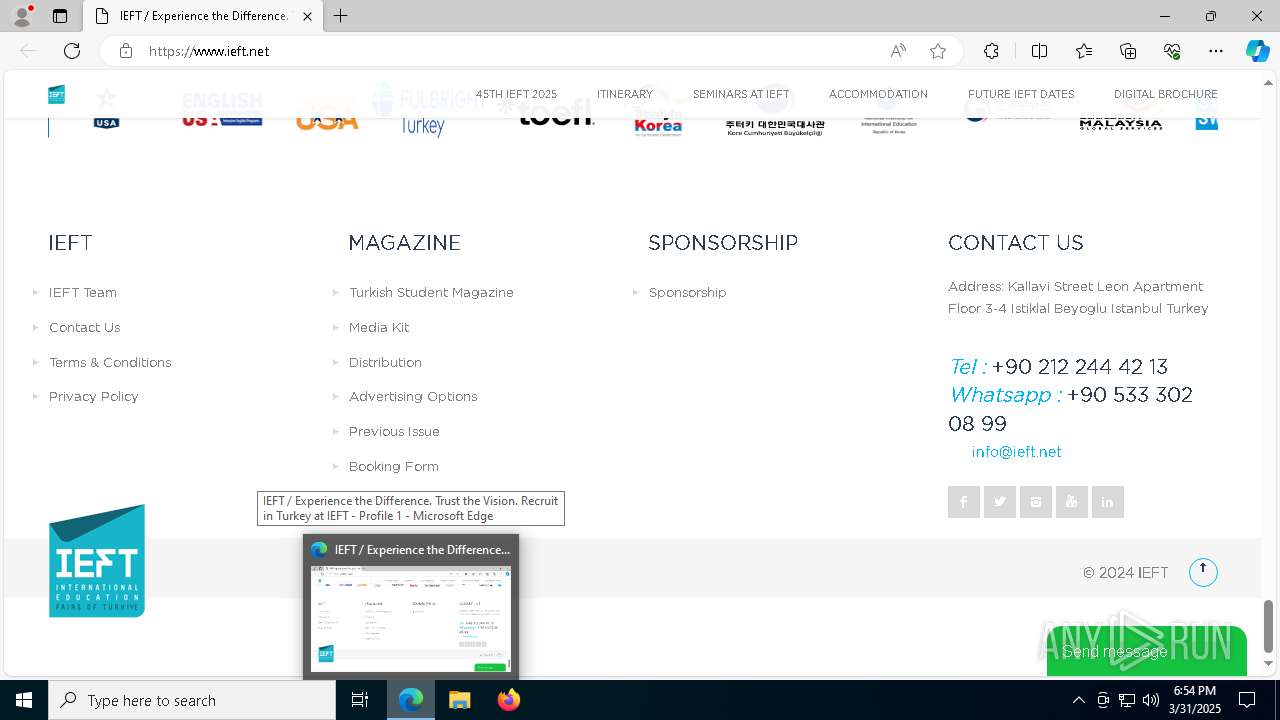
Task: Add this page to favorites star
Action: pos(938,51)
